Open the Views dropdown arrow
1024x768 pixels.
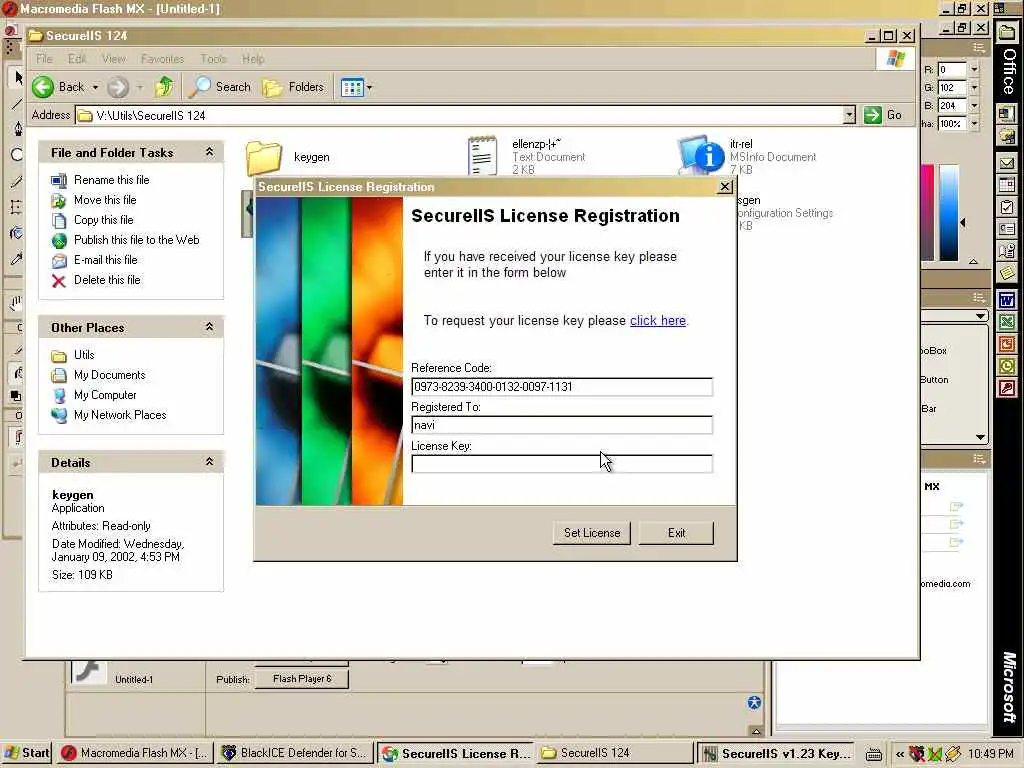pos(370,88)
